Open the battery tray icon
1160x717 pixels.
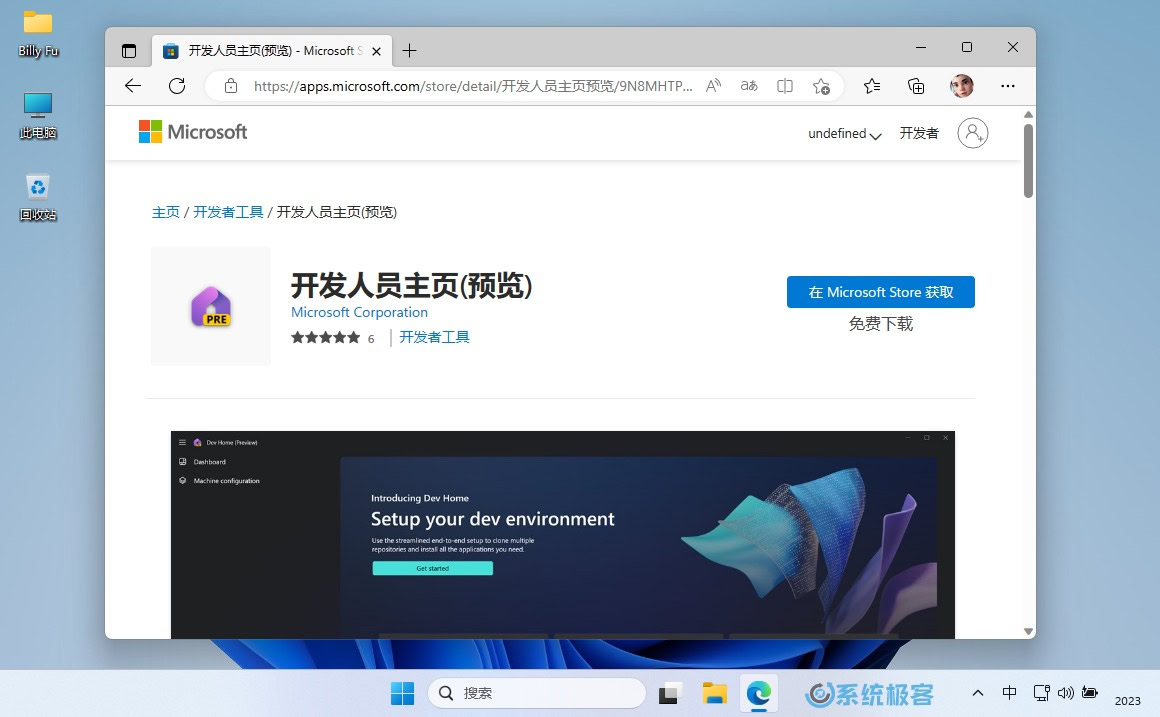[x=1090, y=693]
